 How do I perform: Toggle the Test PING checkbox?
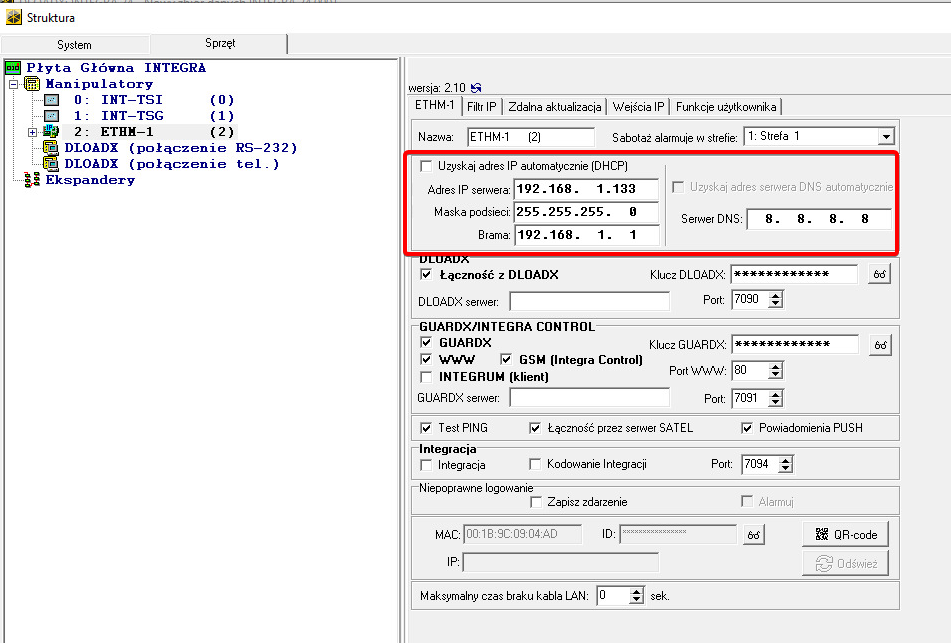point(427,428)
